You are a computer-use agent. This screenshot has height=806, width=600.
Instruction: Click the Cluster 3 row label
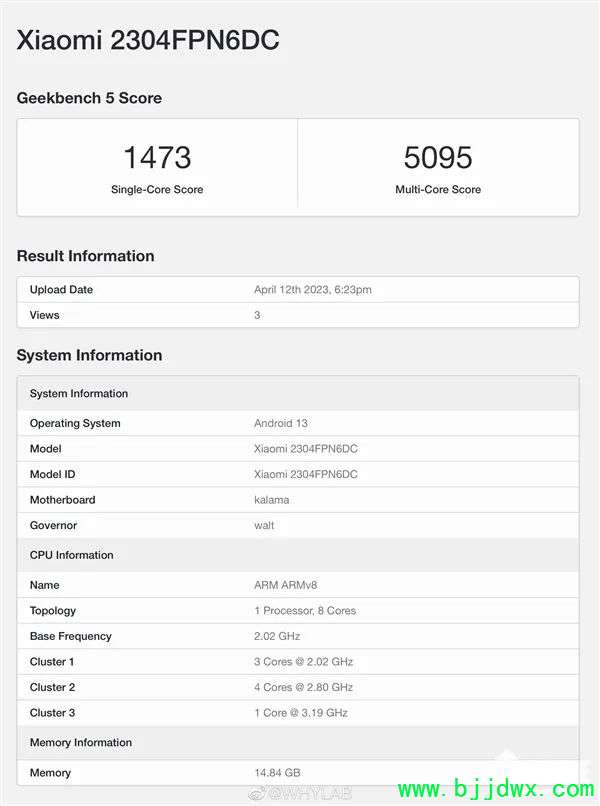tap(52, 713)
